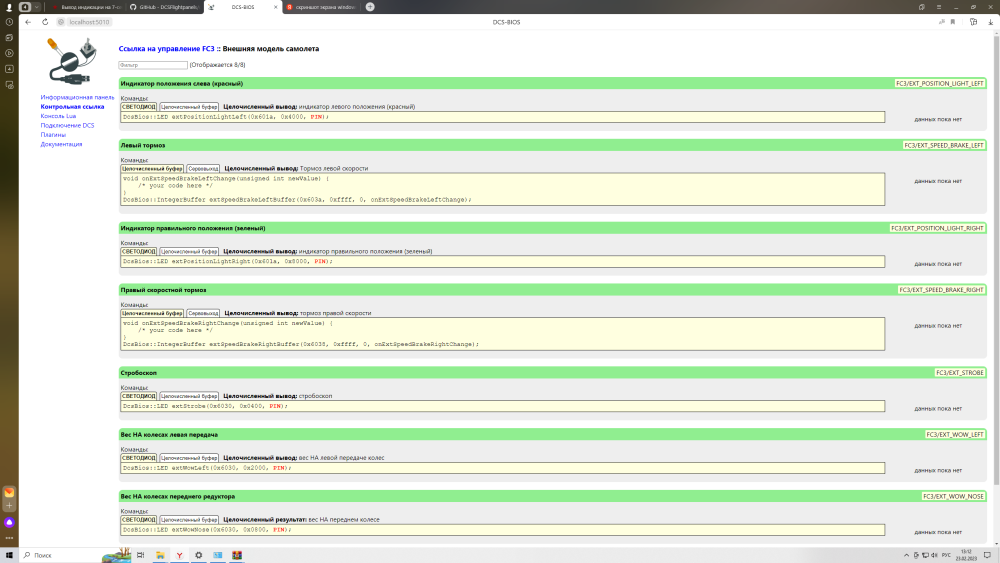The height and width of the screenshot is (563, 1000).
Task: Open the Информационная панель link
Action: click(x=77, y=98)
